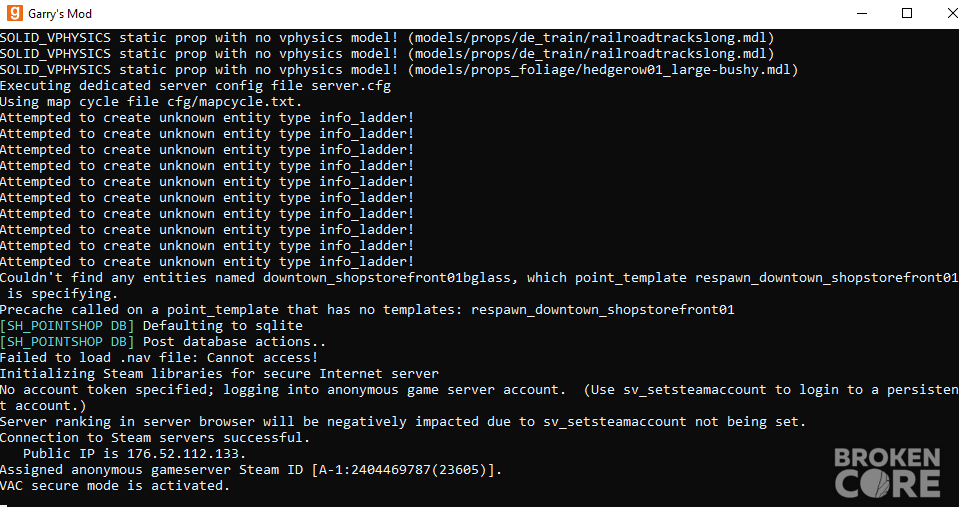Click the console input cursor at bottom
The width and height of the screenshot is (959, 507).
click(4, 505)
